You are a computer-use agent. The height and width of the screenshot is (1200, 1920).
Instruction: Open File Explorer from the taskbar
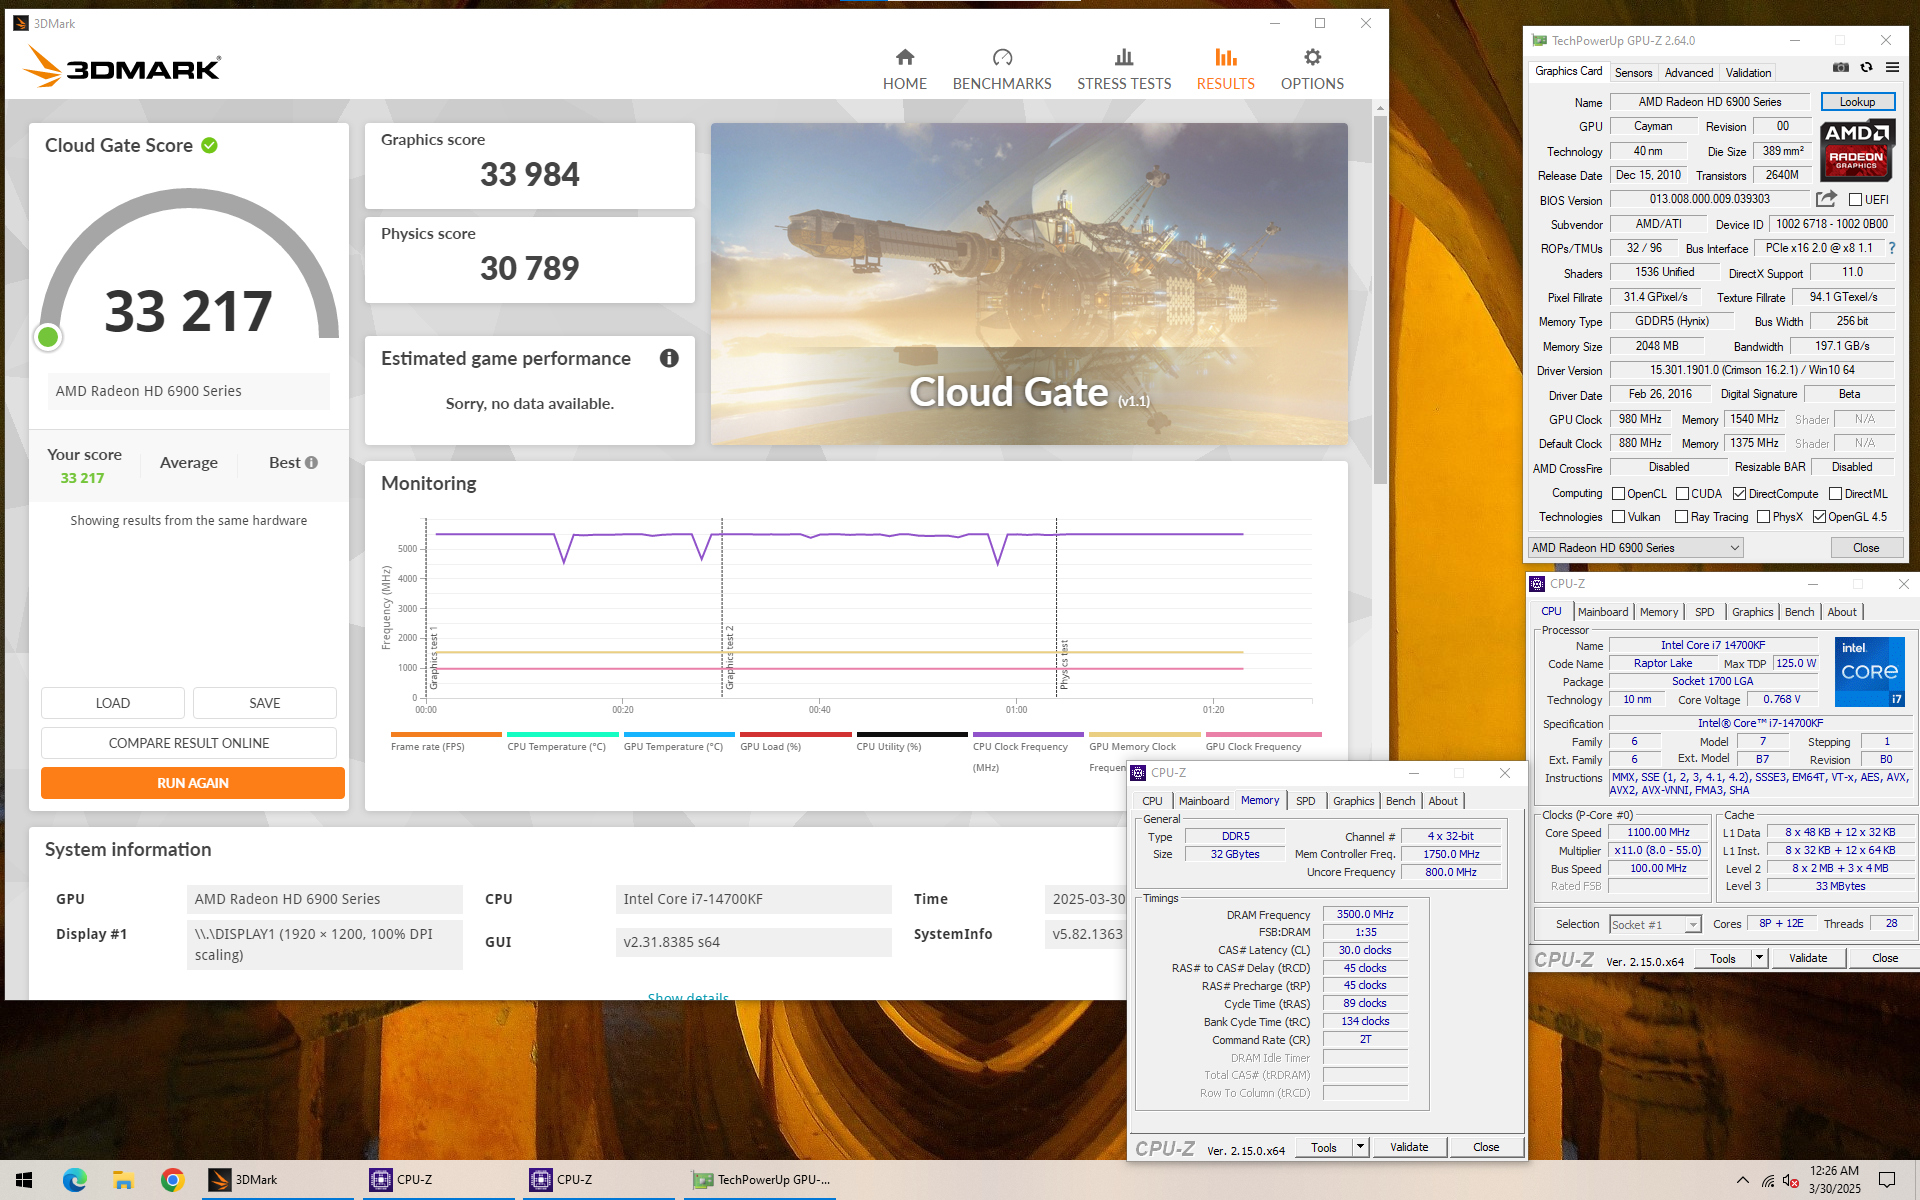click(123, 1180)
